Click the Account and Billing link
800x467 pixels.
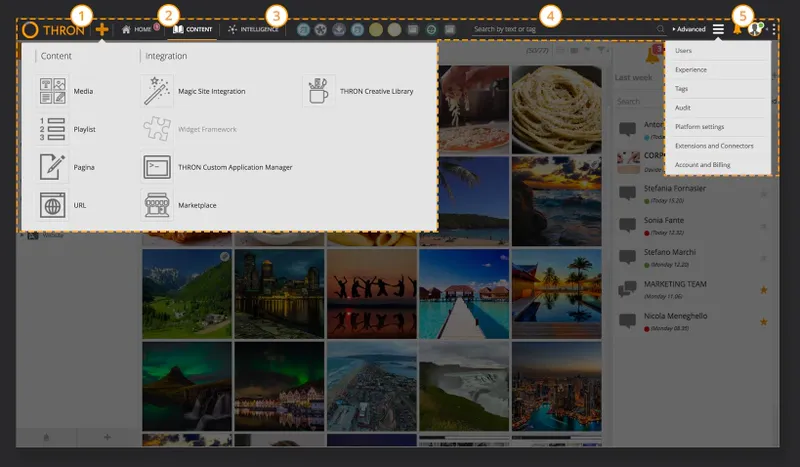pos(703,164)
